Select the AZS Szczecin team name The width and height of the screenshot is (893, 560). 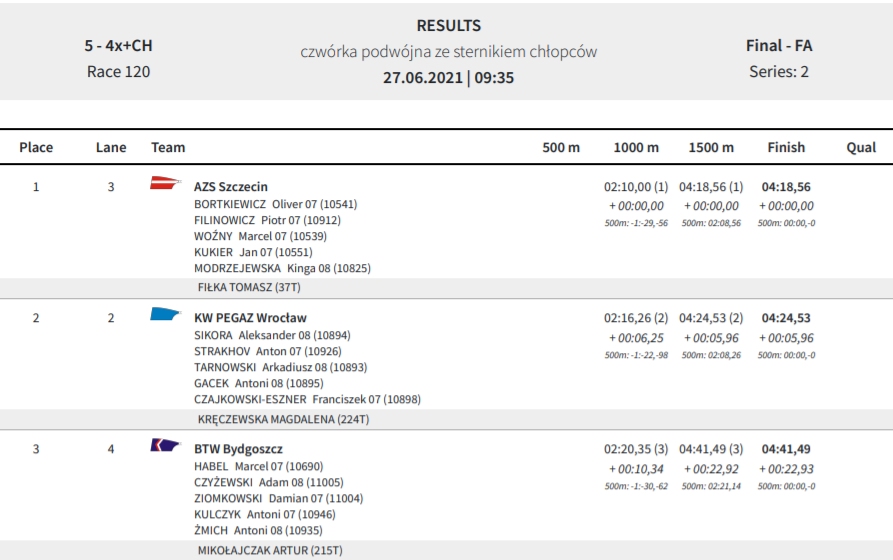point(231,187)
